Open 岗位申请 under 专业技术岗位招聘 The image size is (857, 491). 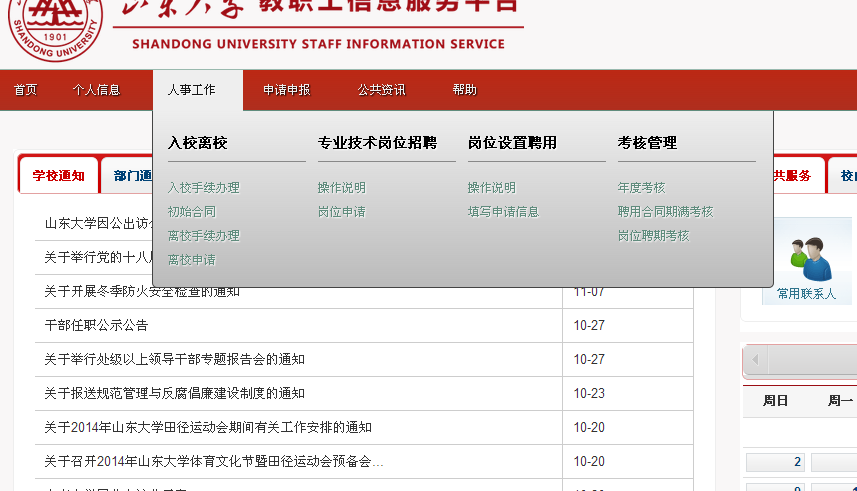pos(341,212)
